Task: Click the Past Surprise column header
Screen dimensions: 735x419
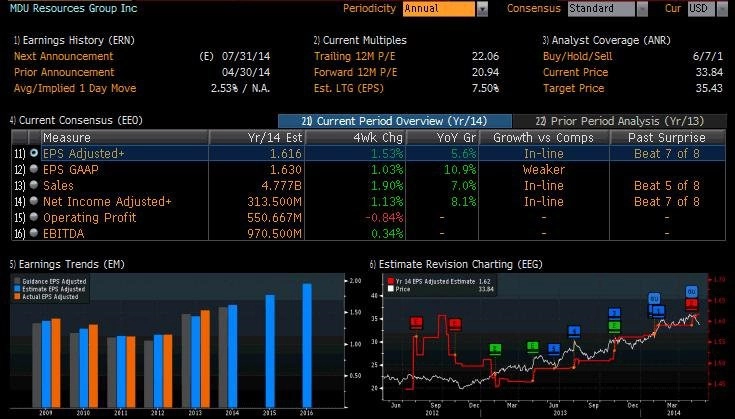Action: tap(667, 137)
